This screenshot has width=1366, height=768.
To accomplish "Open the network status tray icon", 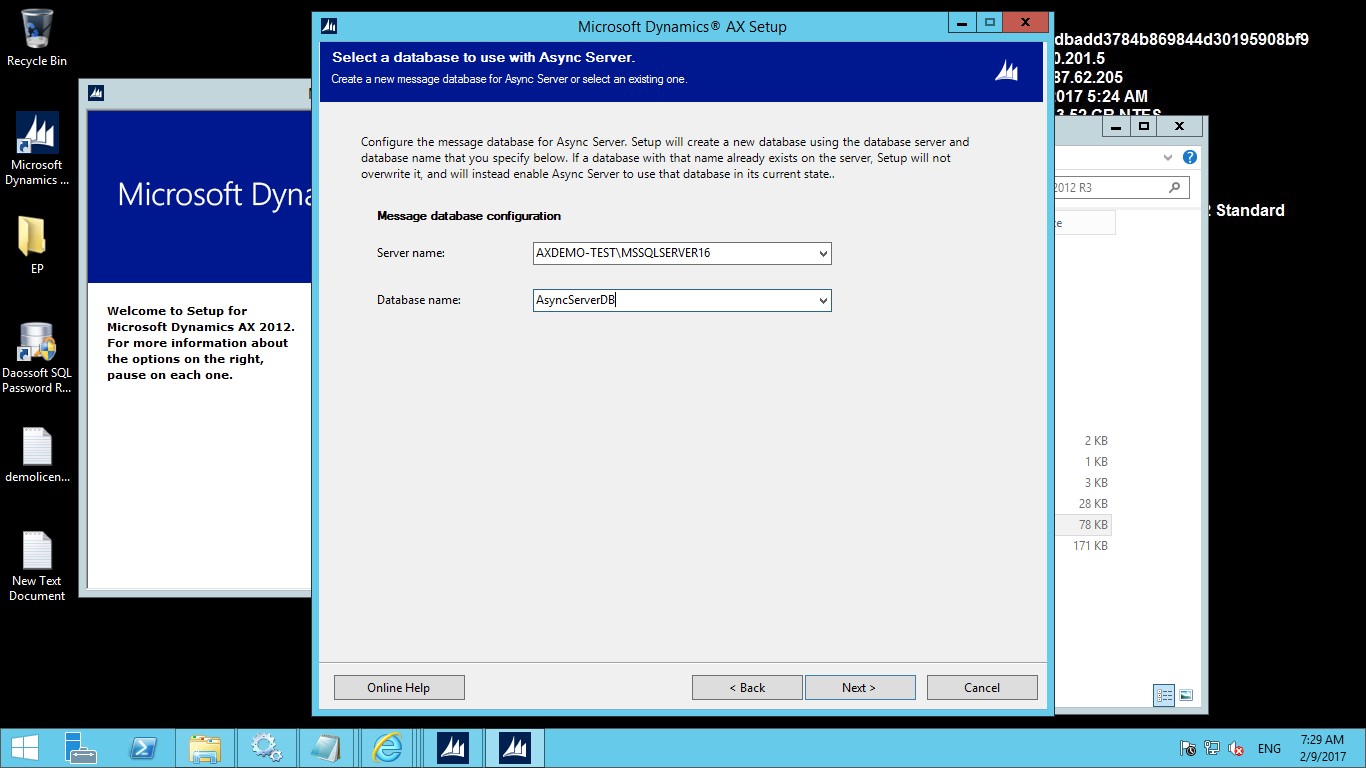I will coord(1212,748).
